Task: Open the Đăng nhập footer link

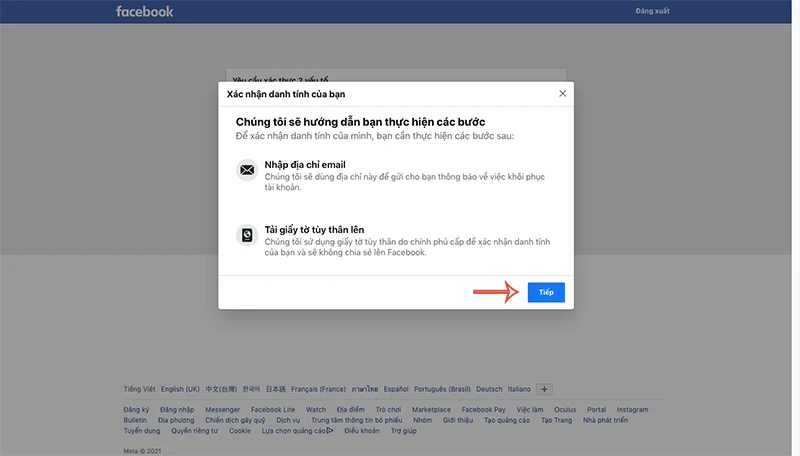Action: pos(177,410)
